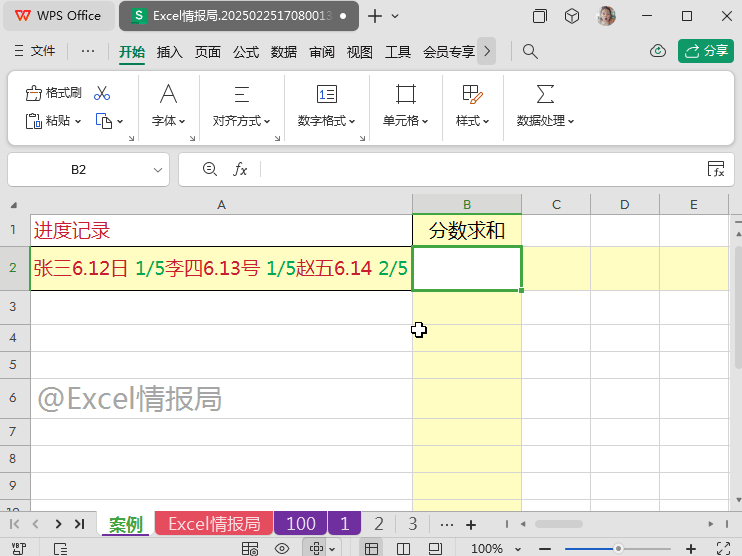The image size is (742, 556).
Task: Select cell A2 with progress record text
Action: pos(220,268)
